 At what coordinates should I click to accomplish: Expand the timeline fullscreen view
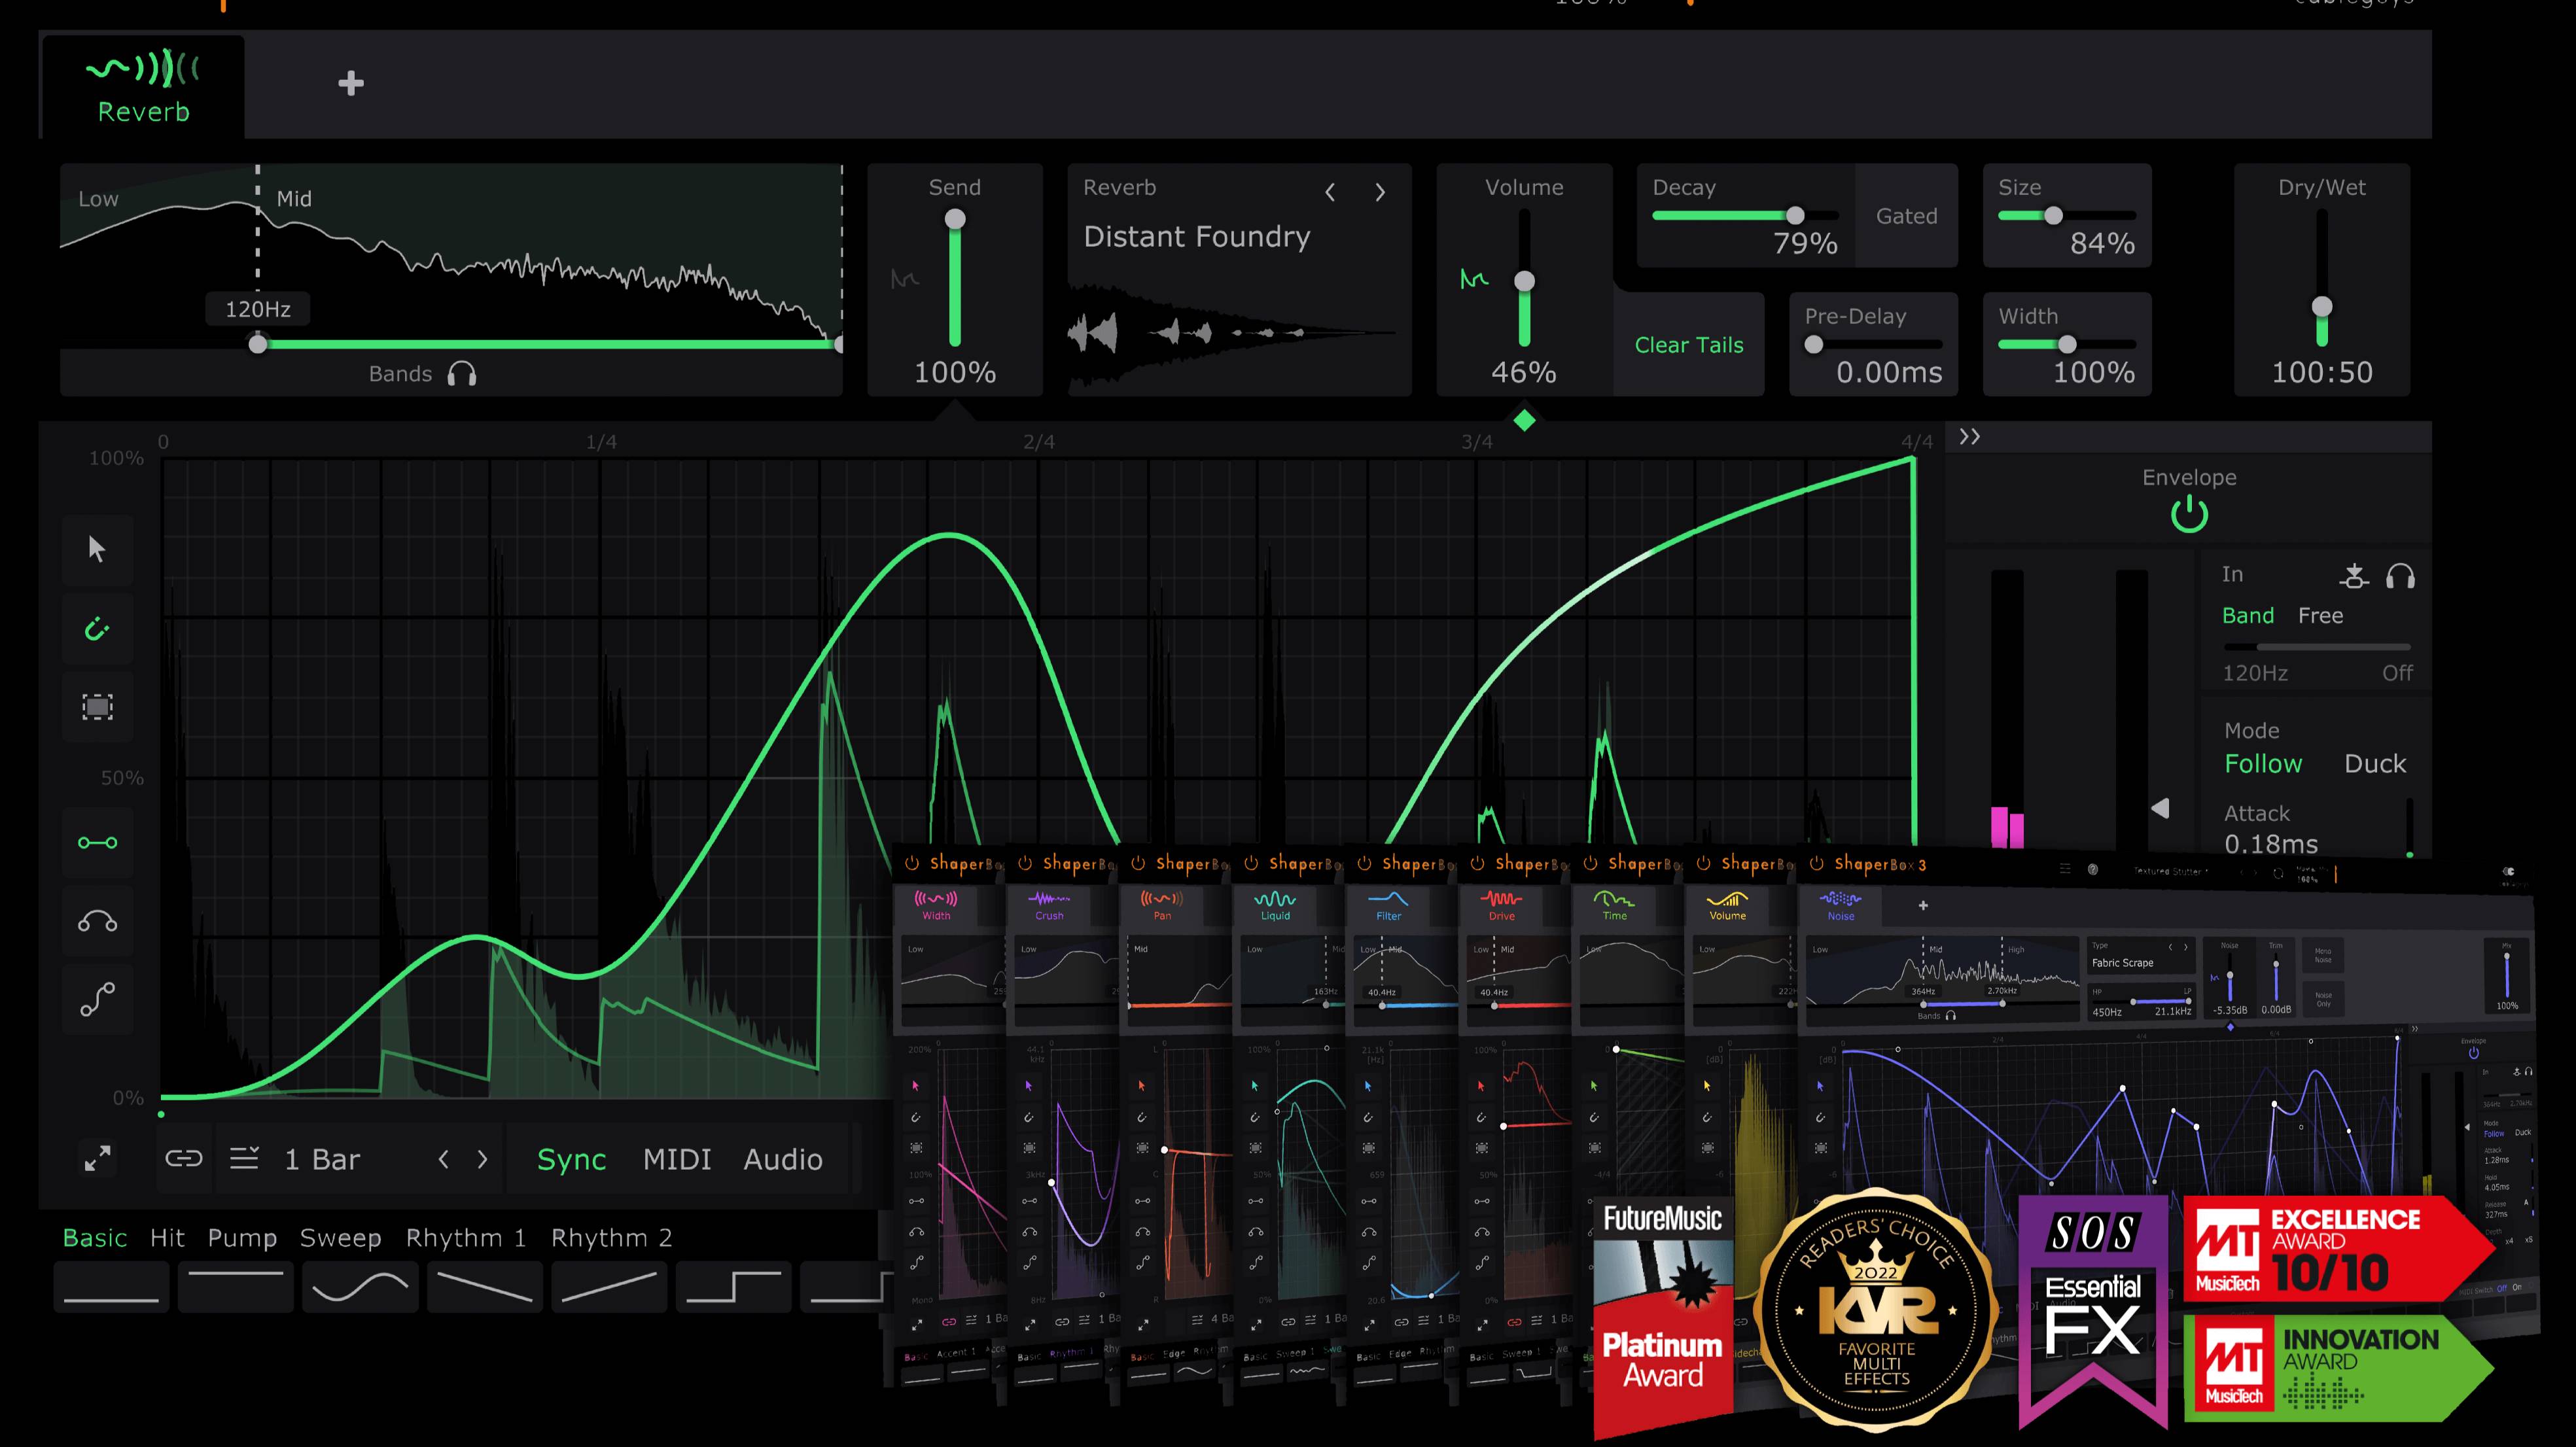click(96, 1159)
